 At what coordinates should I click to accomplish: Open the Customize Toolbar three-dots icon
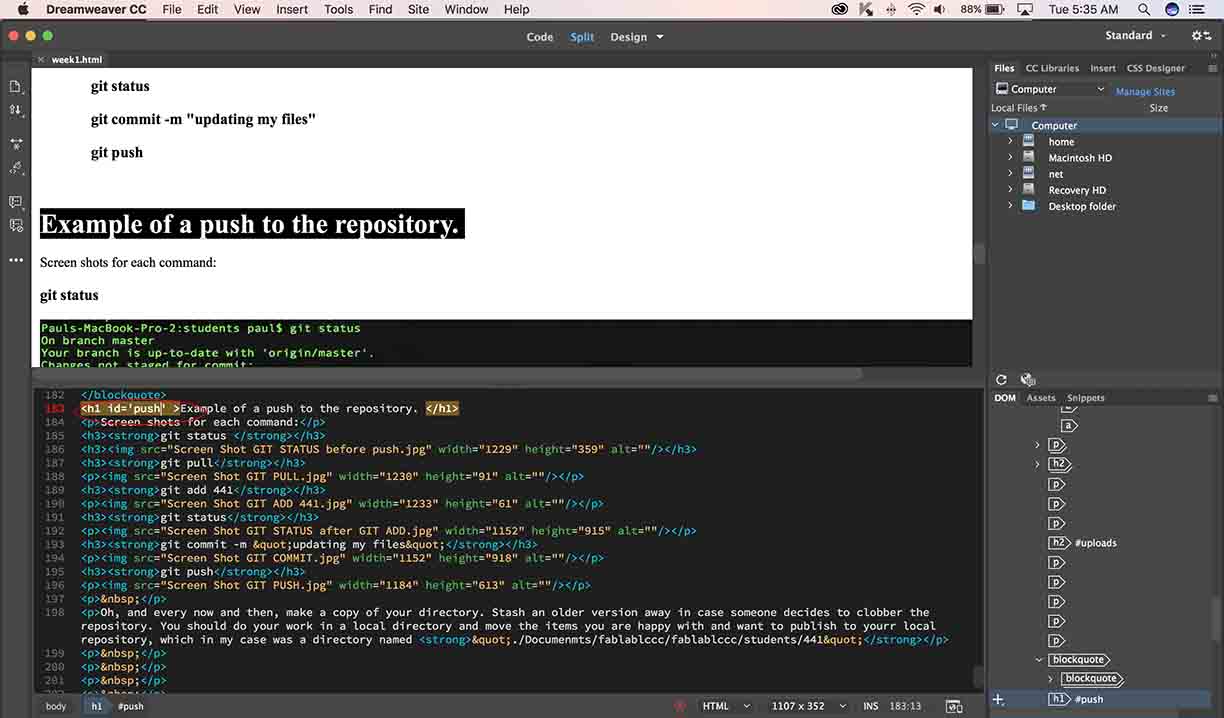tap(16, 260)
